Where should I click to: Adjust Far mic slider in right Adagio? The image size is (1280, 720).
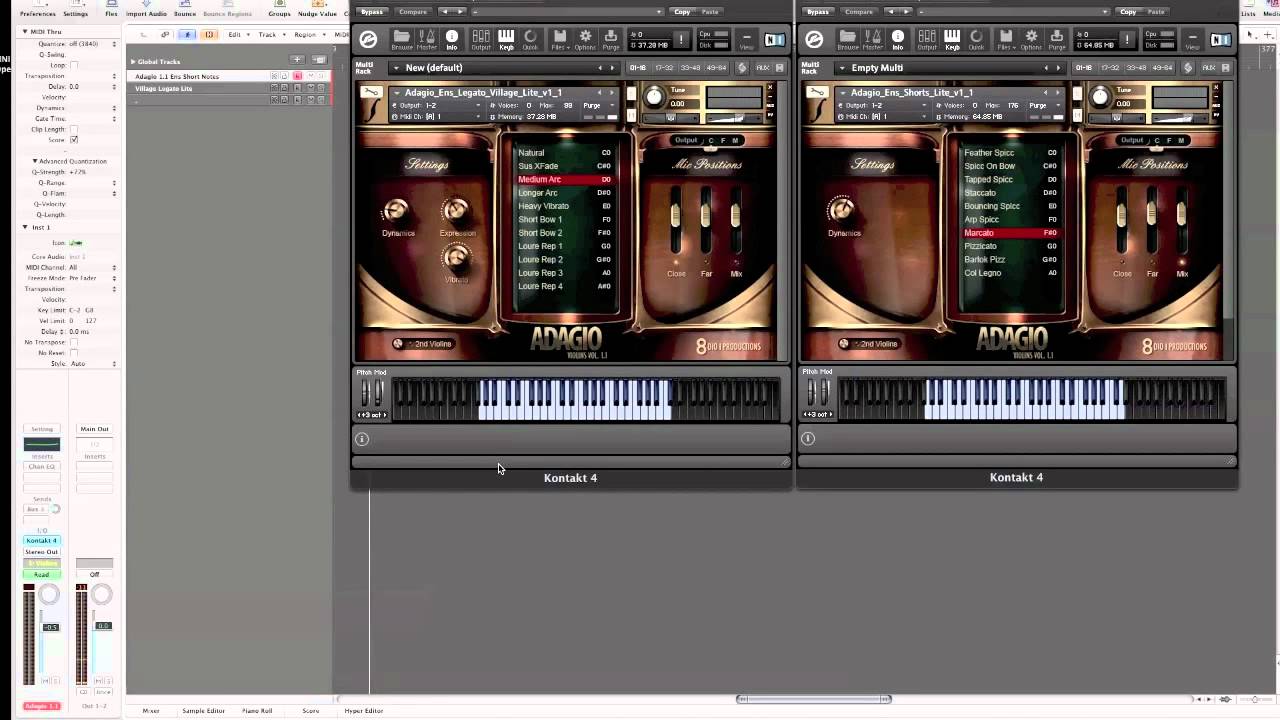coord(1152,214)
